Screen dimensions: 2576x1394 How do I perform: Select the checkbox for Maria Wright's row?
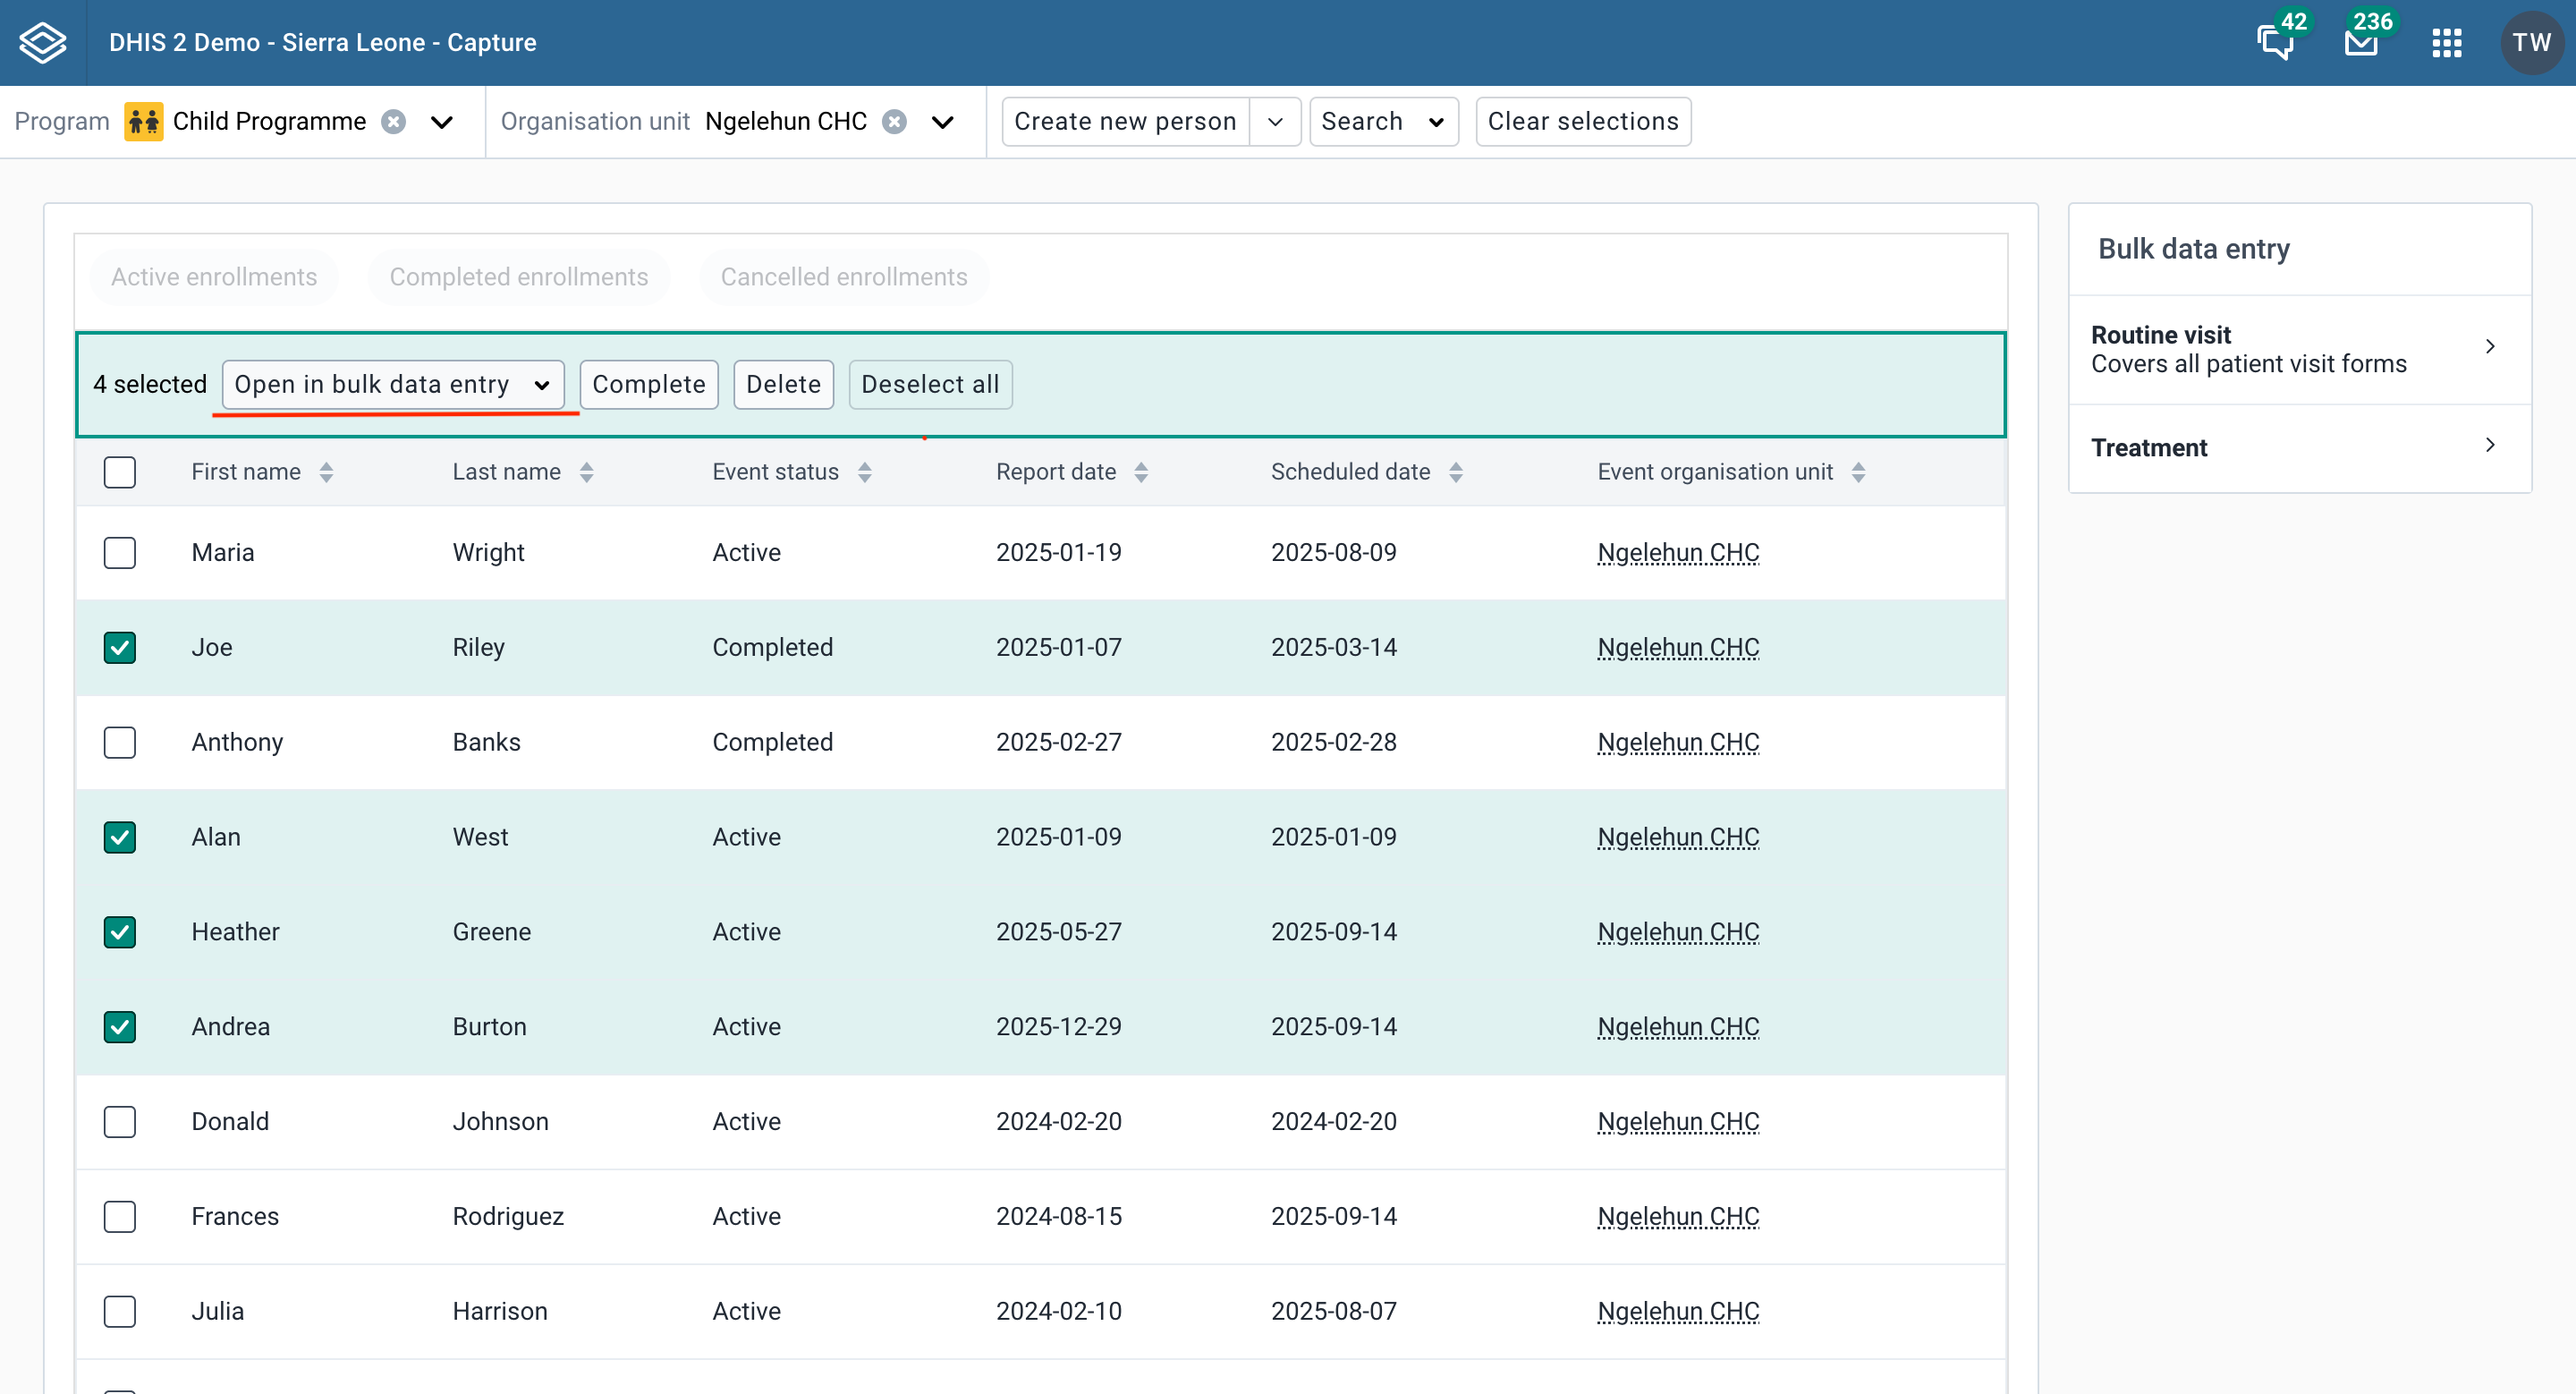click(119, 552)
